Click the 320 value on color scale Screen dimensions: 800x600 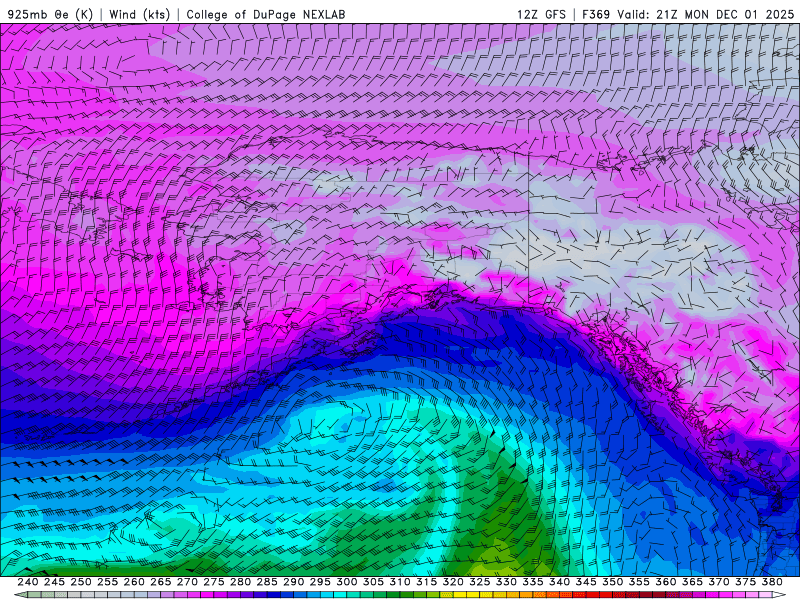tap(453, 582)
